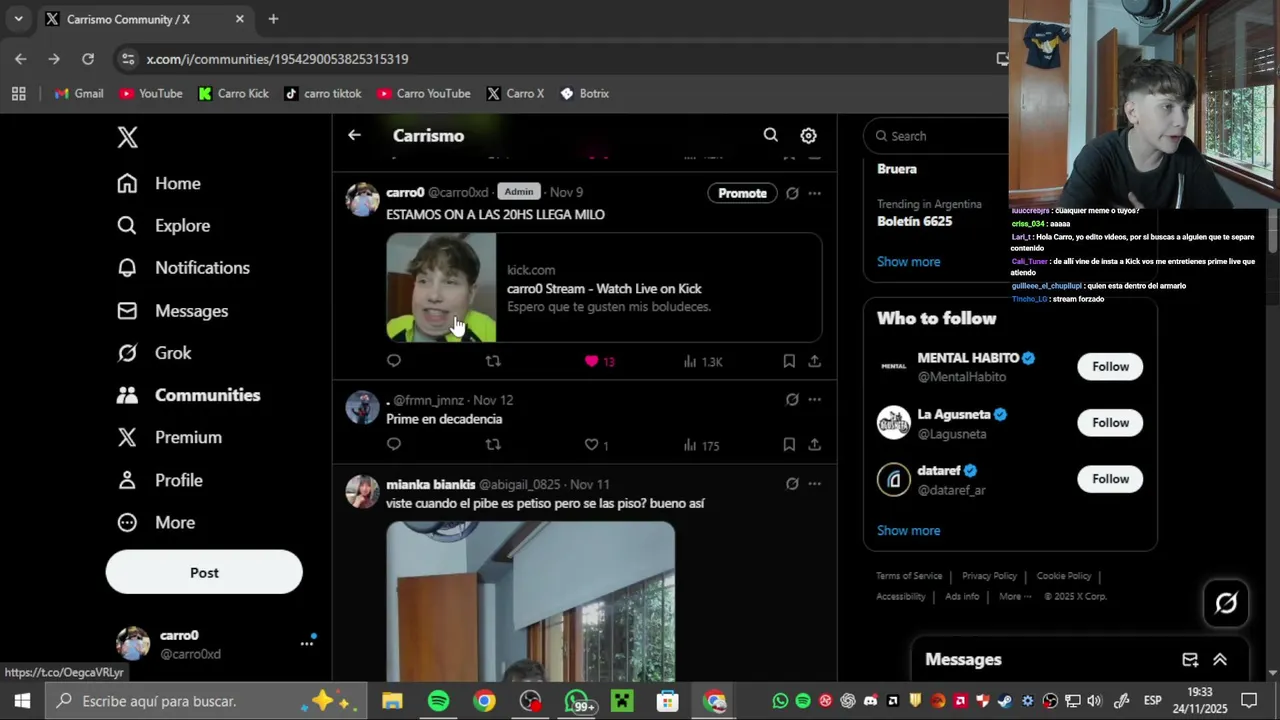Click Grok icon on @frmn_jmnz post
This screenshot has height=720, width=1280.
pos(792,400)
